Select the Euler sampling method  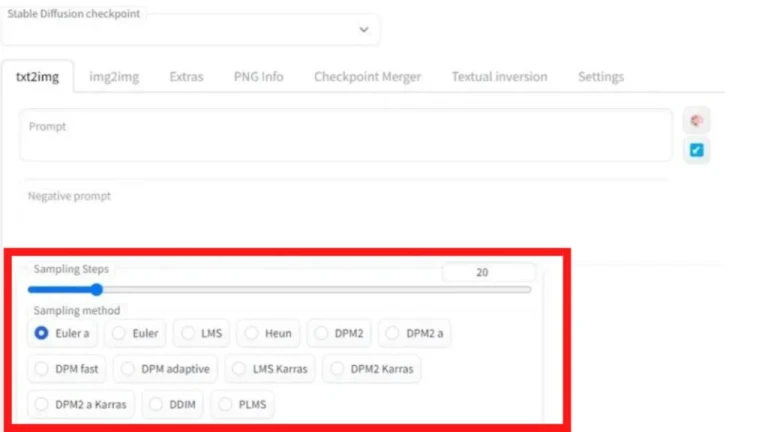pyautogui.click(x=135, y=333)
